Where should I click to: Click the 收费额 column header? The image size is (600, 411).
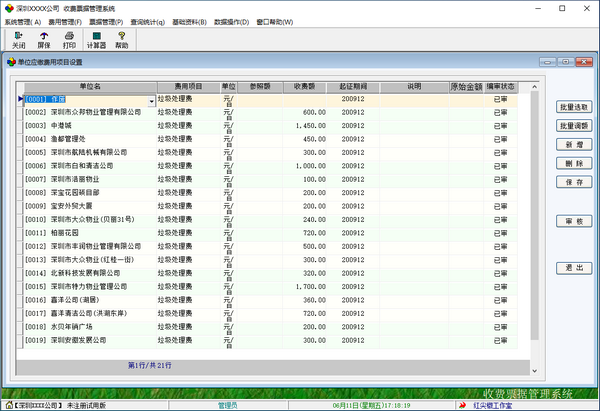point(305,86)
